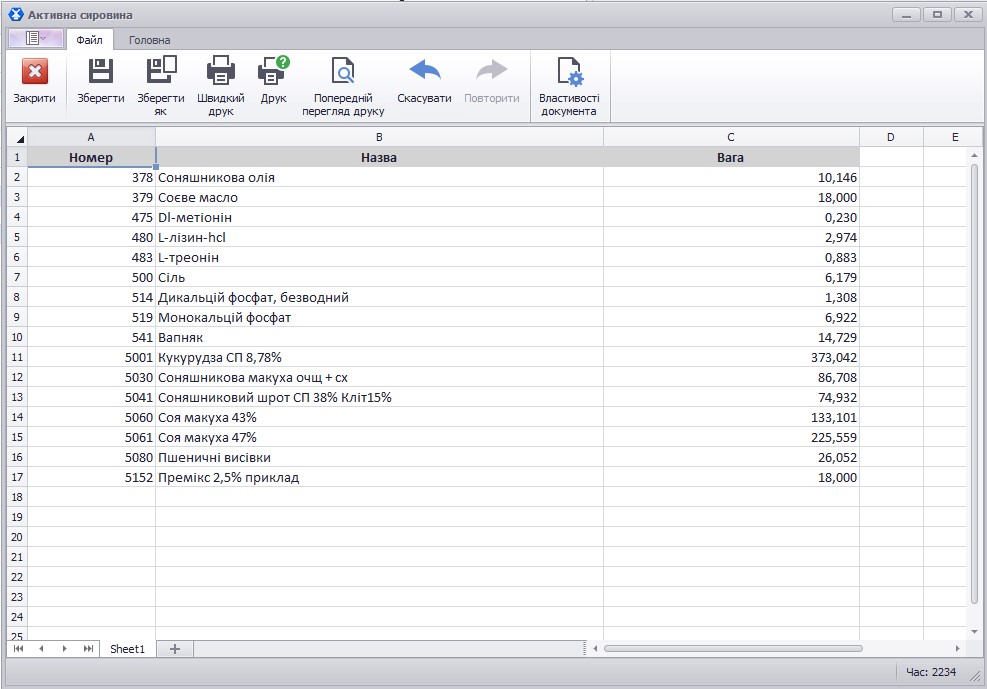
Task: Select the number cell 5080
Action: 91,457
